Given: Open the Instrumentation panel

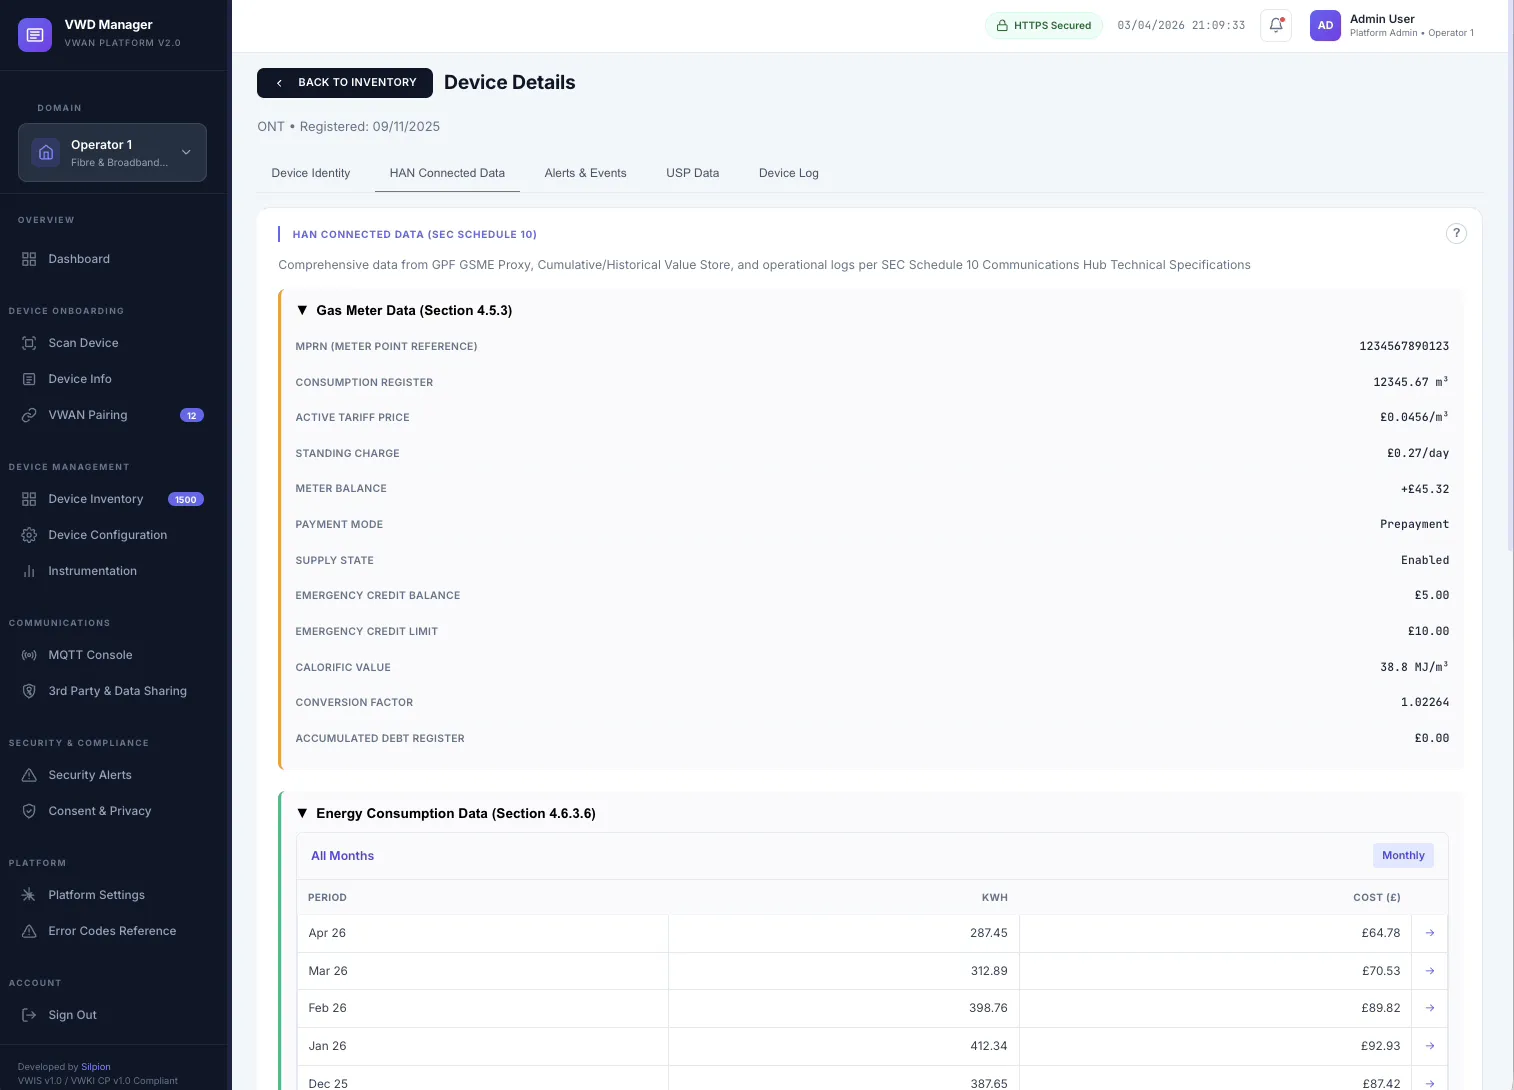Looking at the screenshot, I should [x=93, y=570].
